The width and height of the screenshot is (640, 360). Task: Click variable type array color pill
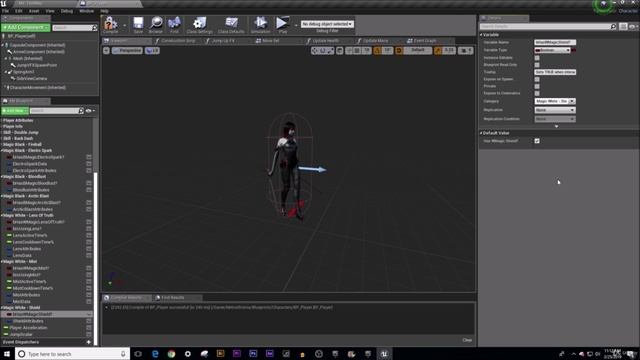(573, 50)
